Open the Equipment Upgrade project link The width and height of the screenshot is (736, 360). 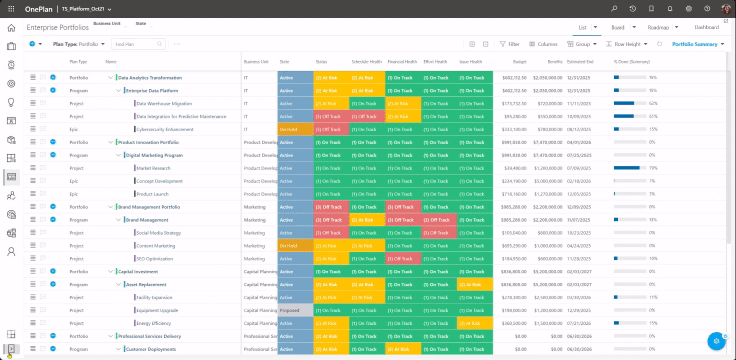click(157, 310)
